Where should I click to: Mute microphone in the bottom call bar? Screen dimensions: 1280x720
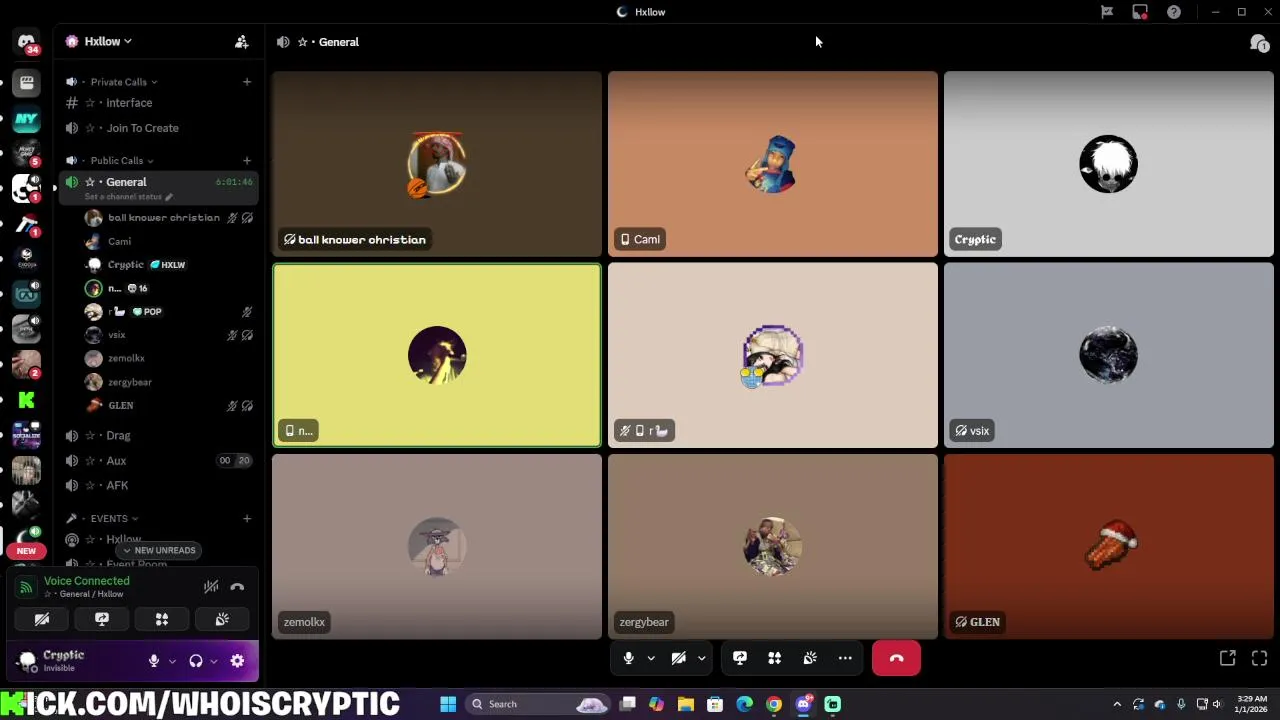628,658
